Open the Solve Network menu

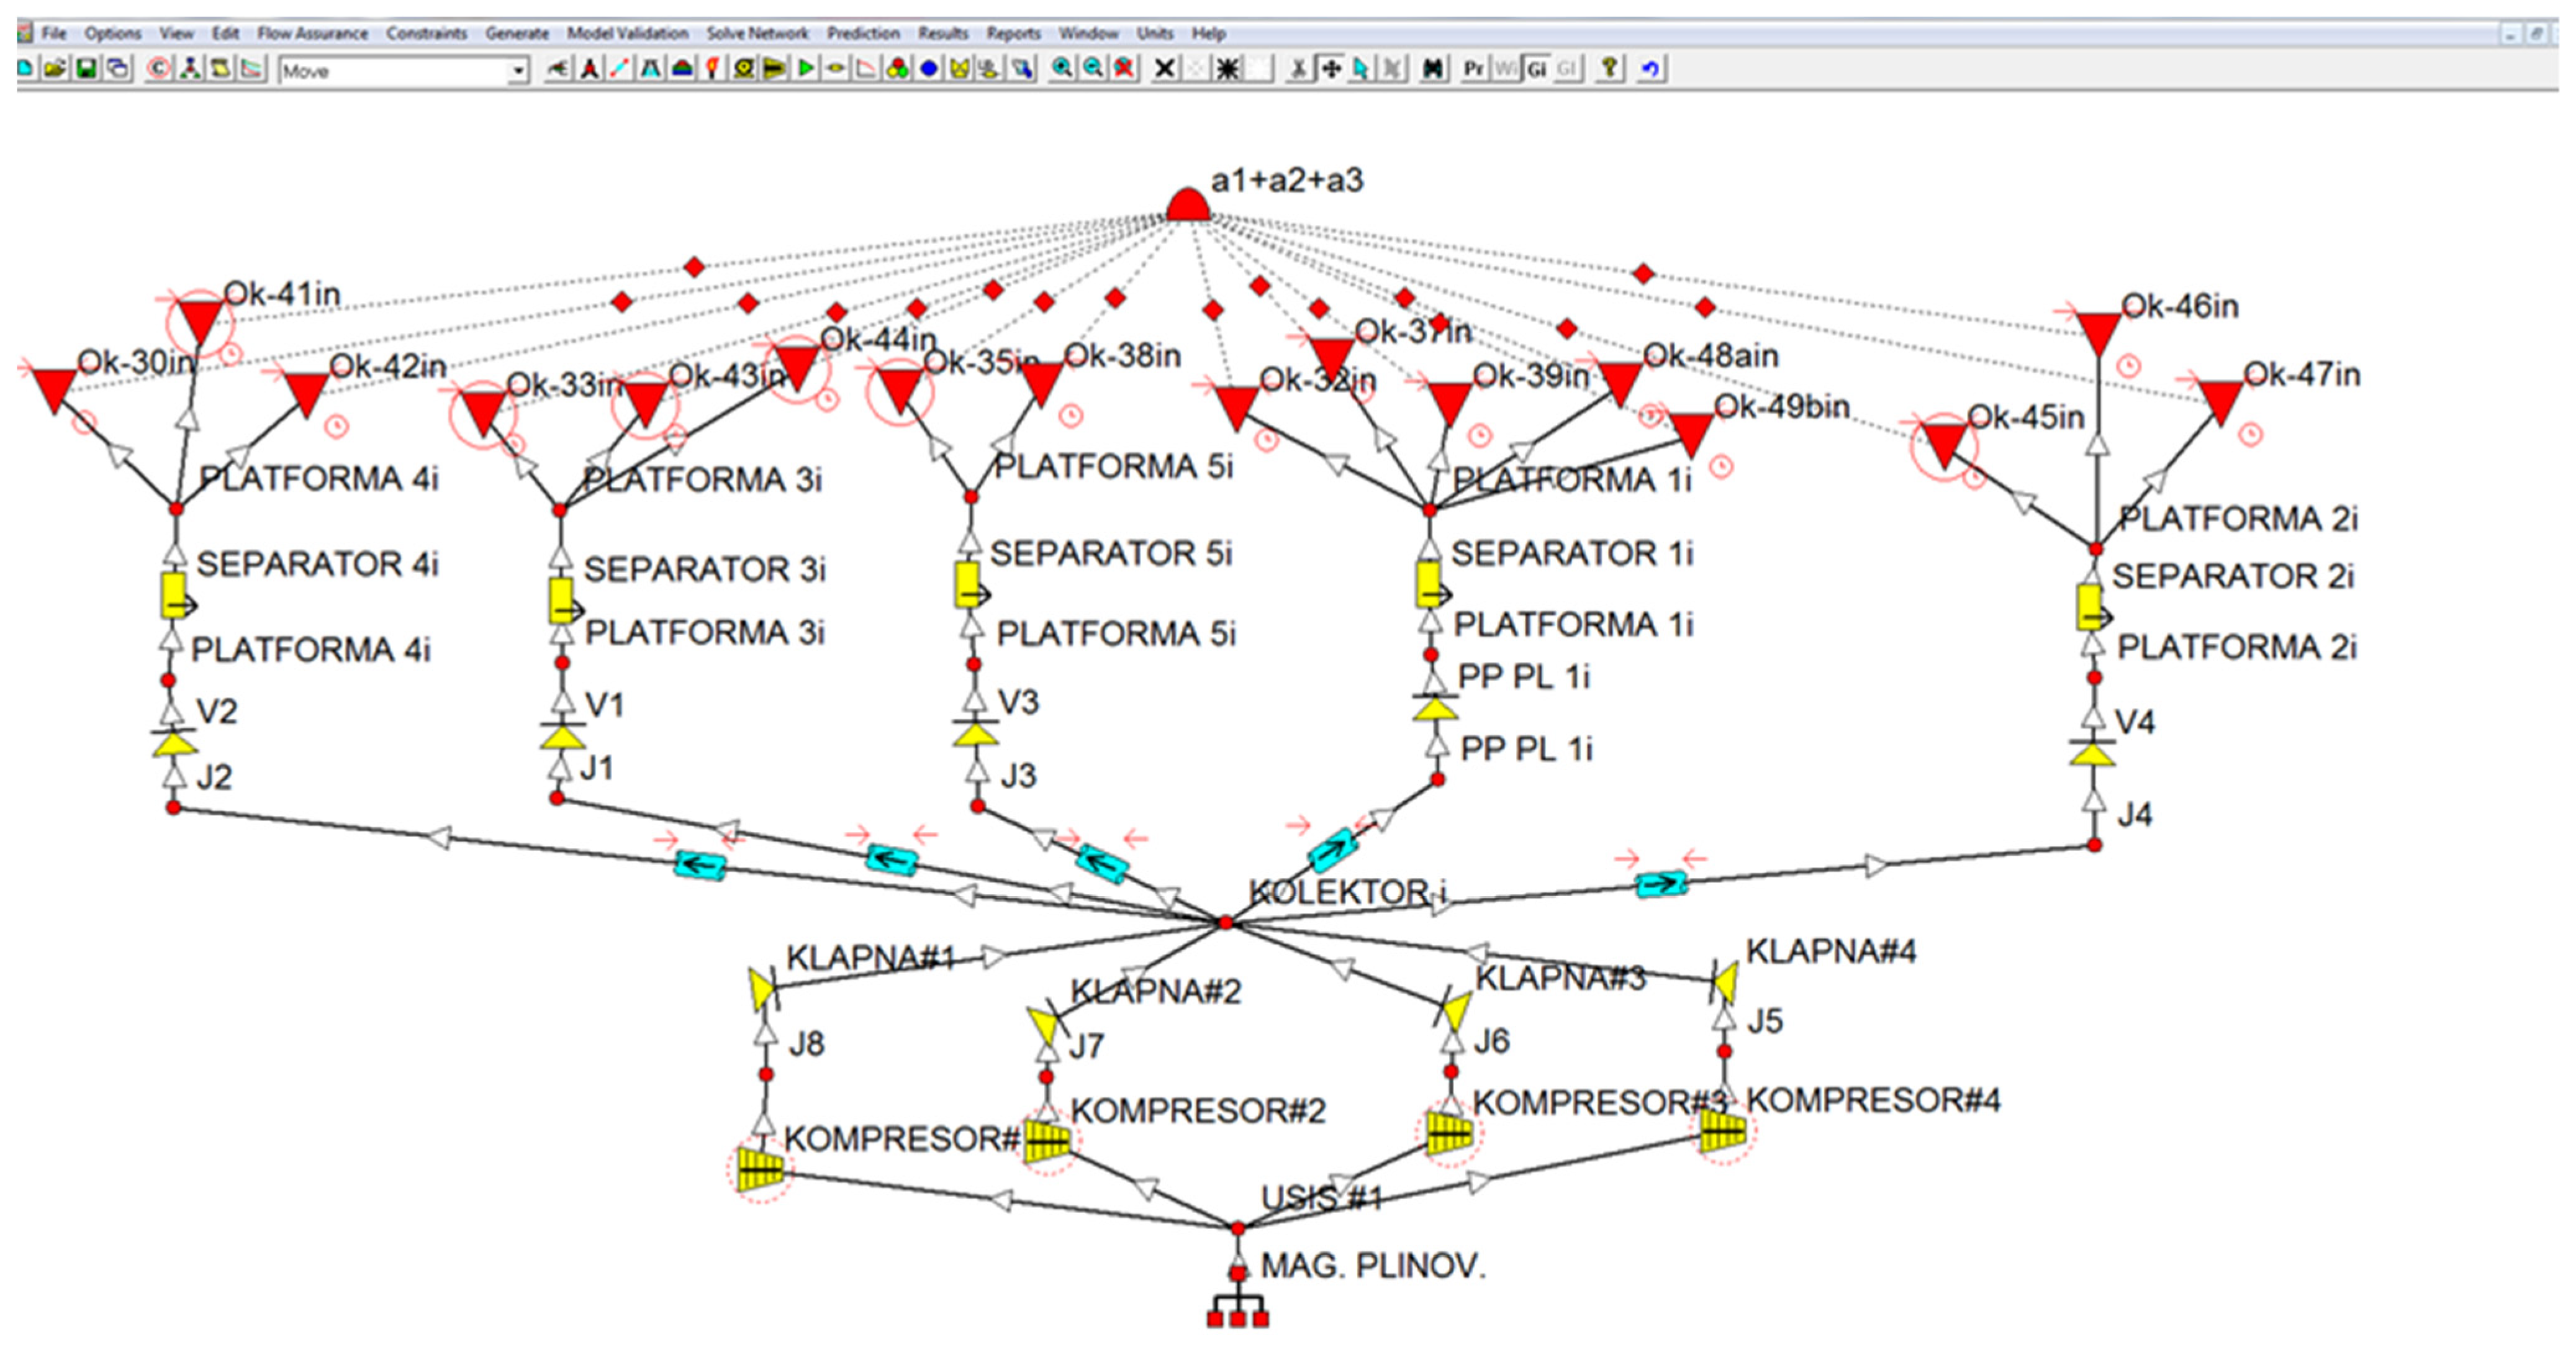pyautogui.click(x=757, y=33)
